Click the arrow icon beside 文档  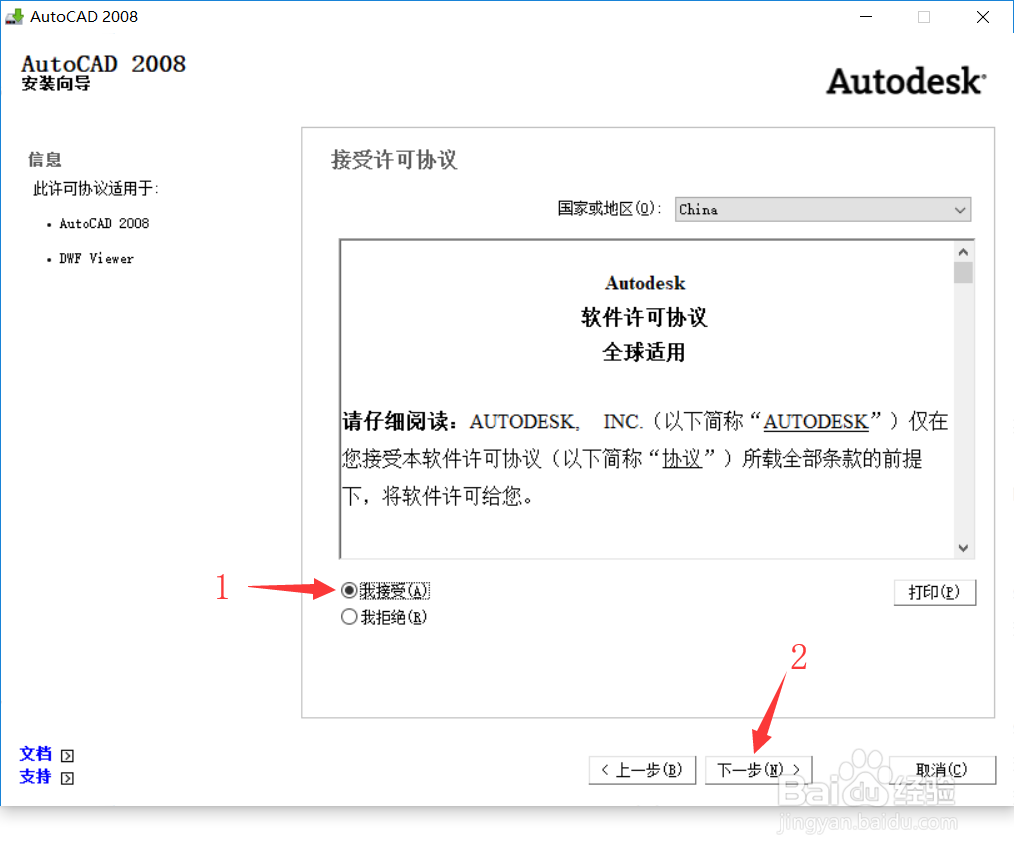tap(67, 755)
